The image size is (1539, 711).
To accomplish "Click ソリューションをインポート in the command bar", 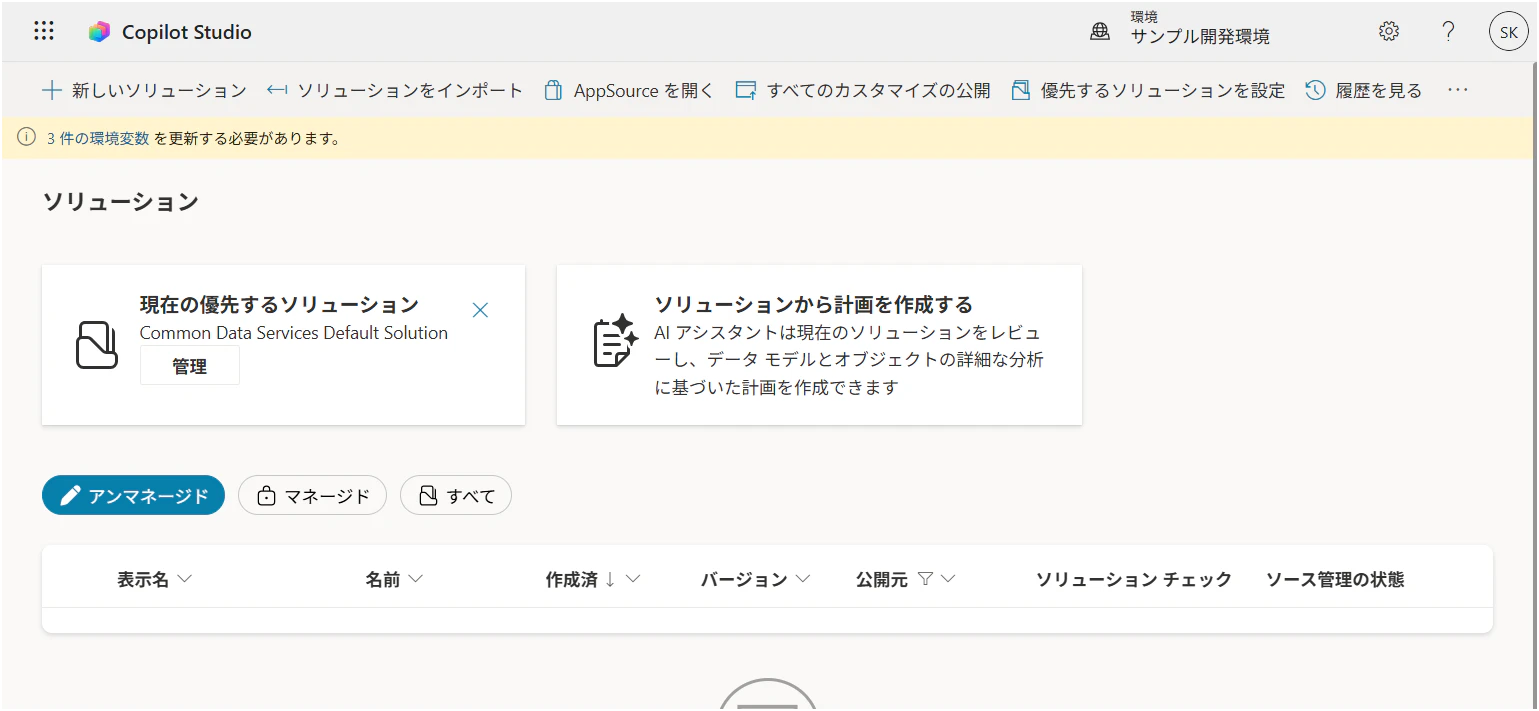I will pos(395,90).
